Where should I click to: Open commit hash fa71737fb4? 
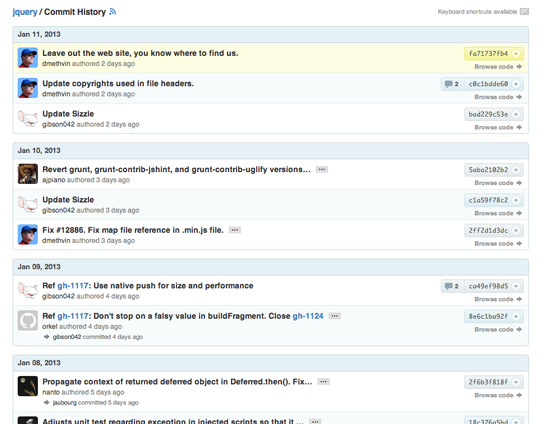pyautogui.click(x=488, y=54)
